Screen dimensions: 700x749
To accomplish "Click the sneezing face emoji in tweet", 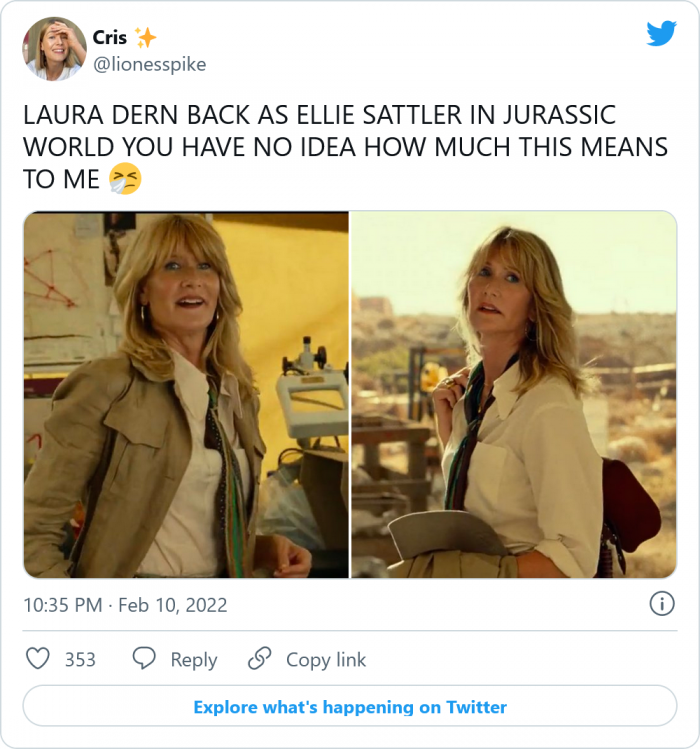I will point(126,179).
